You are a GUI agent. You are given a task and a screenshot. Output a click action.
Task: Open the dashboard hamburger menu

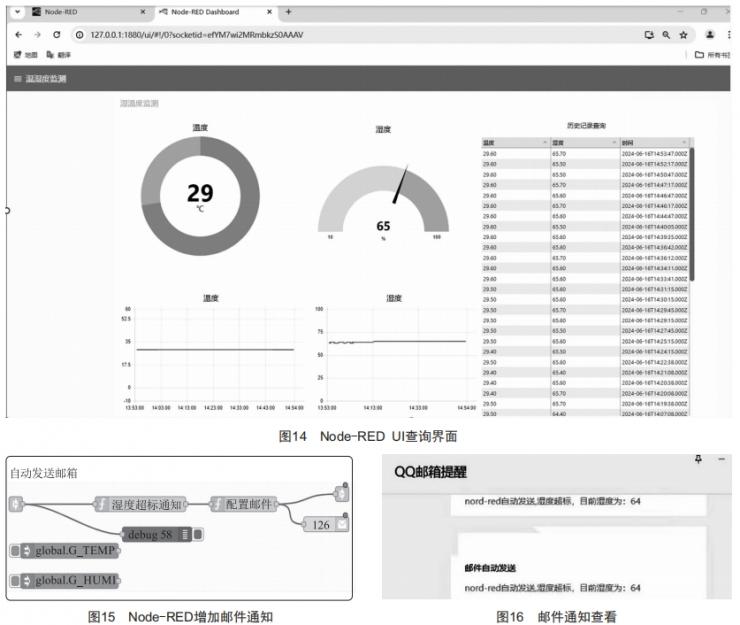coord(17,78)
